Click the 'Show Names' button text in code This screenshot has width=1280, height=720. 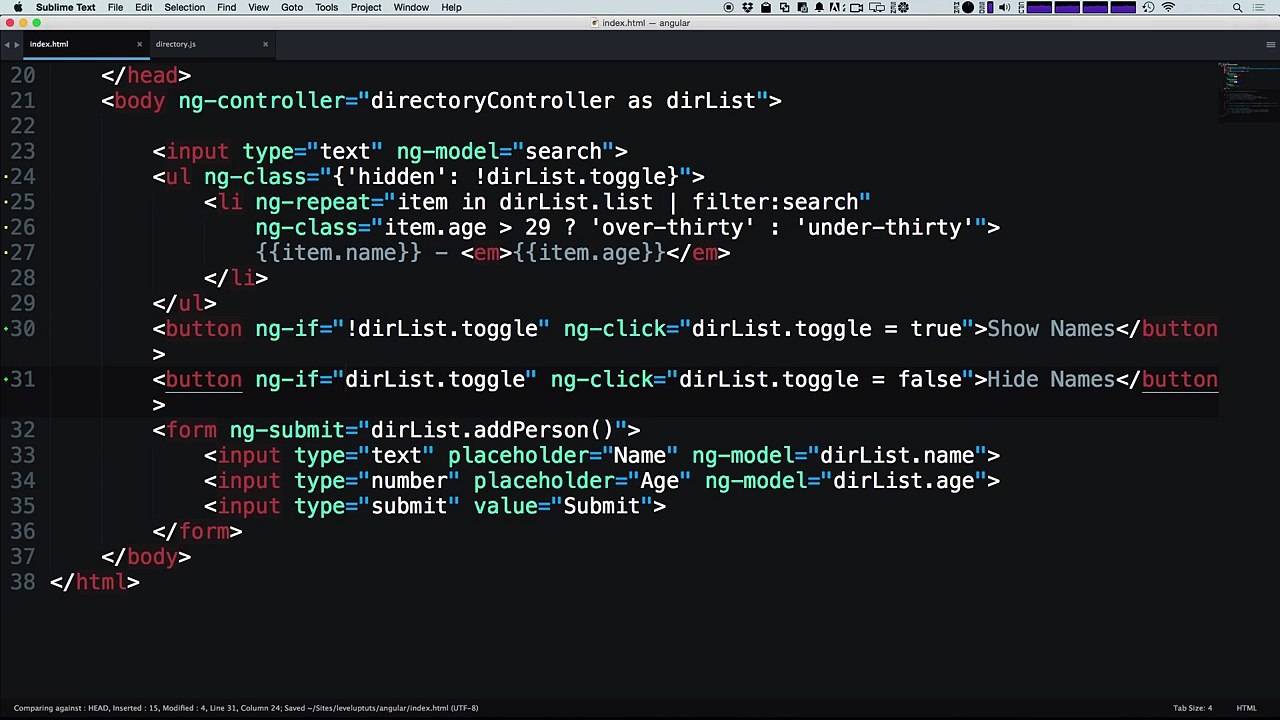point(1051,329)
